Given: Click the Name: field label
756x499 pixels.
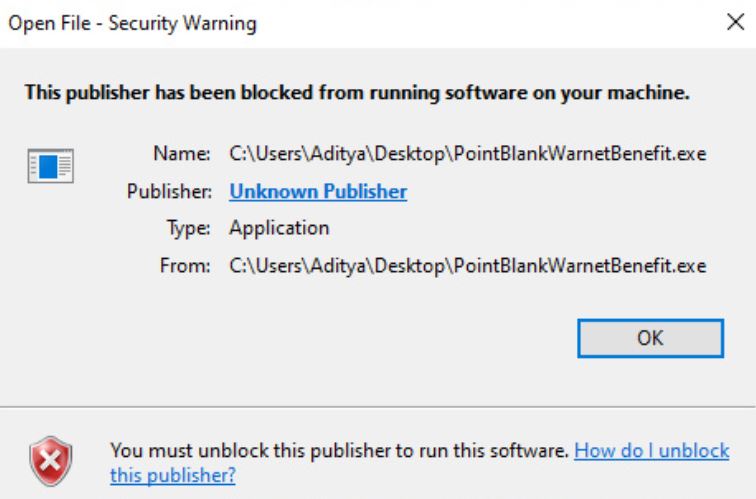Looking at the screenshot, I should pyautogui.click(x=182, y=154).
